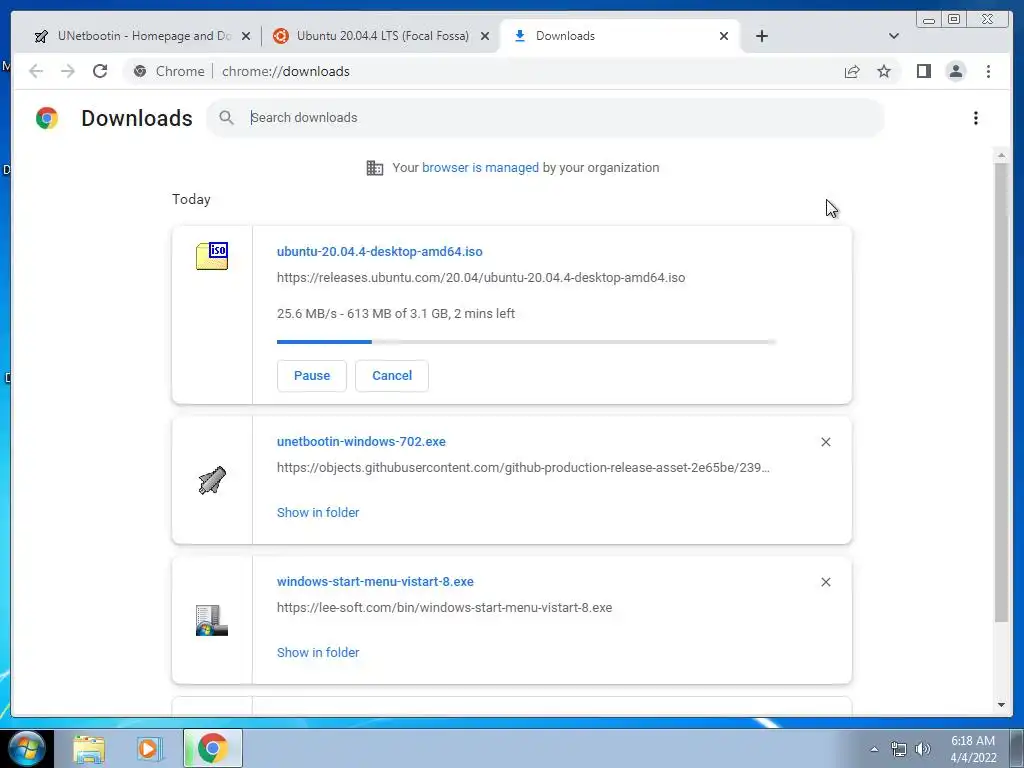This screenshot has width=1024, height=768.
Task: Switch to the UNetbootin Homepage tab
Action: 144,36
